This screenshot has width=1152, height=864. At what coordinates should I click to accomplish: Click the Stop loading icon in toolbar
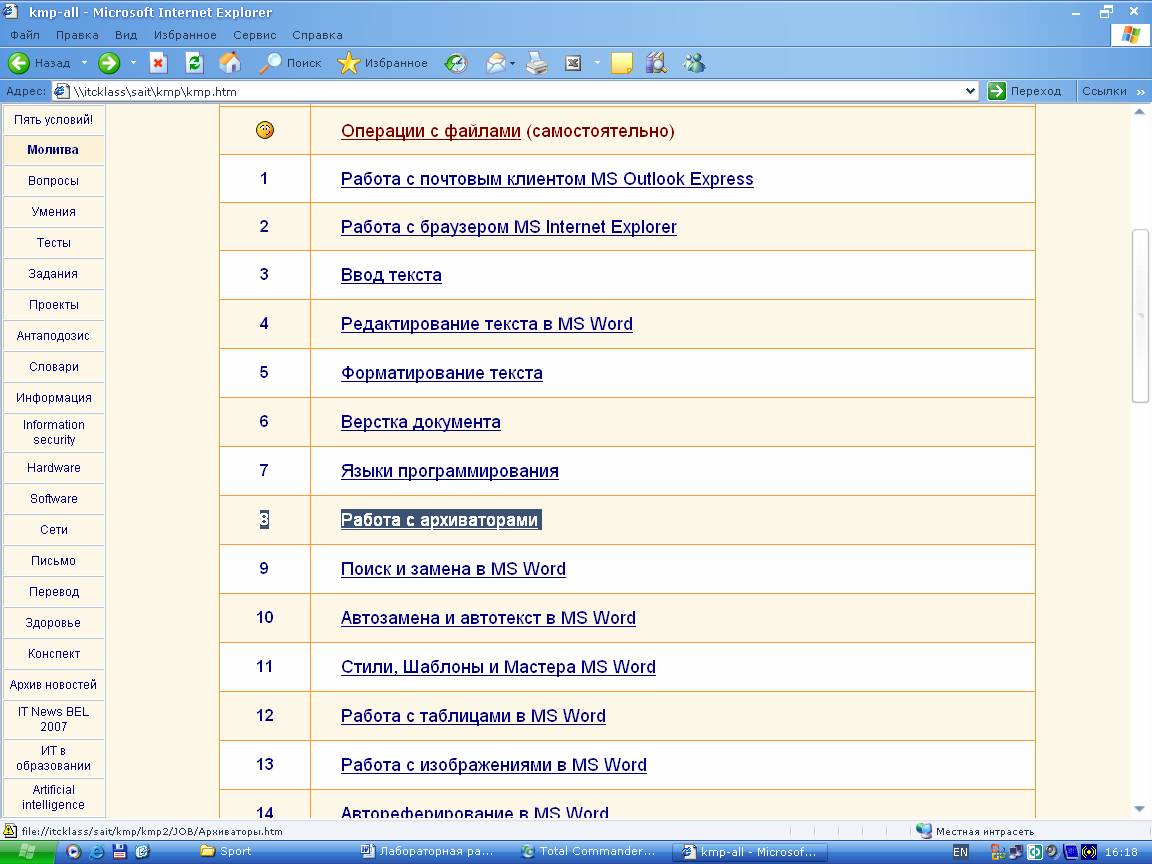(158, 63)
